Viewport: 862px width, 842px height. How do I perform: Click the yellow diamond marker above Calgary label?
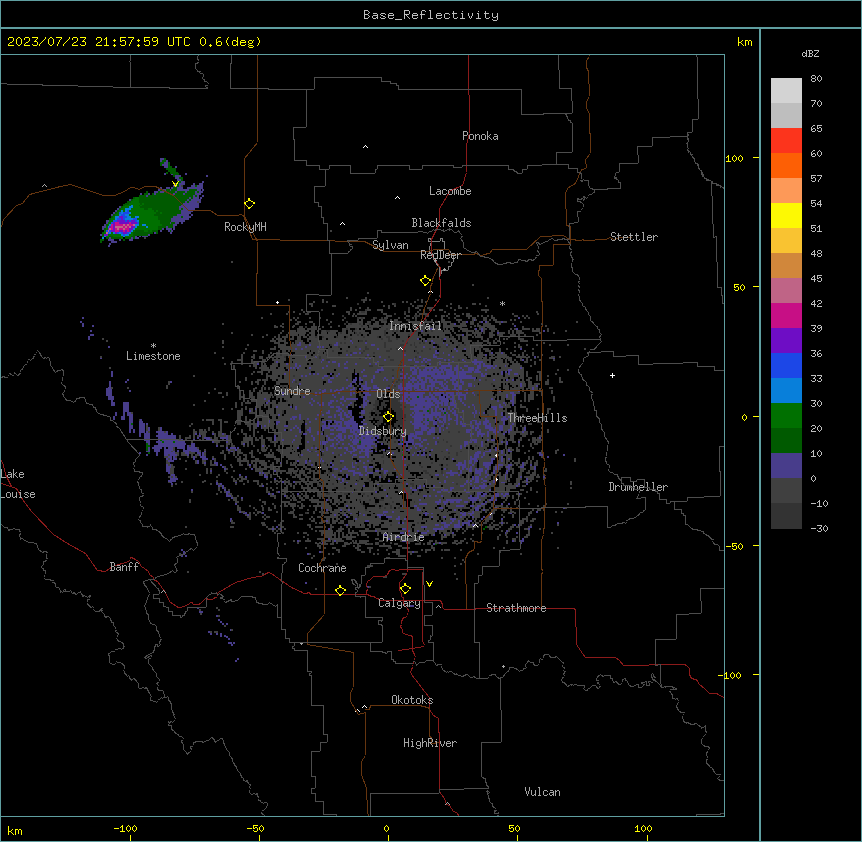point(405,589)
